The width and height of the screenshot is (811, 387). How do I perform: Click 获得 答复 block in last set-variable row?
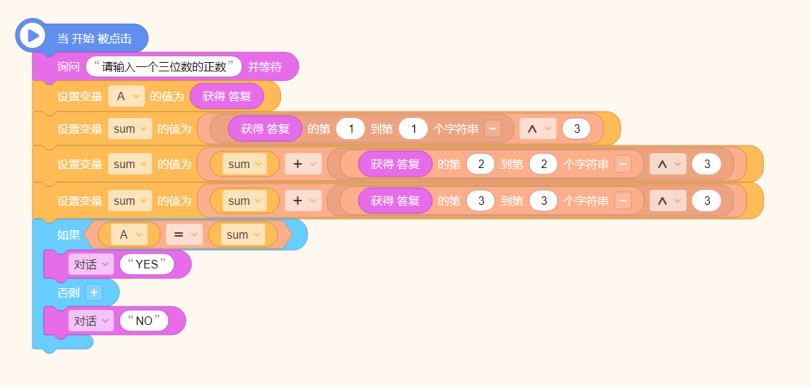(395, 201)
